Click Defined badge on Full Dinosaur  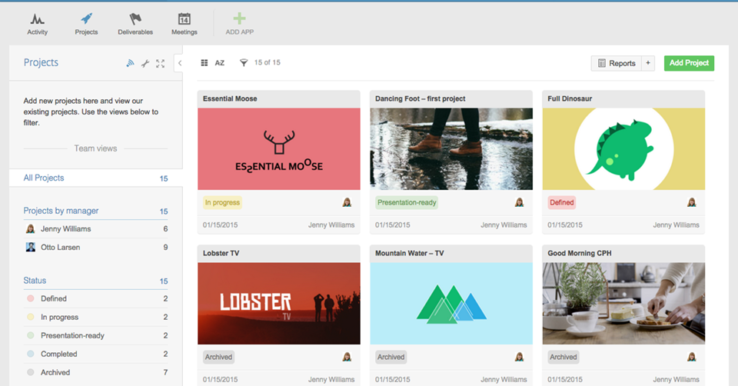point(562,202)
